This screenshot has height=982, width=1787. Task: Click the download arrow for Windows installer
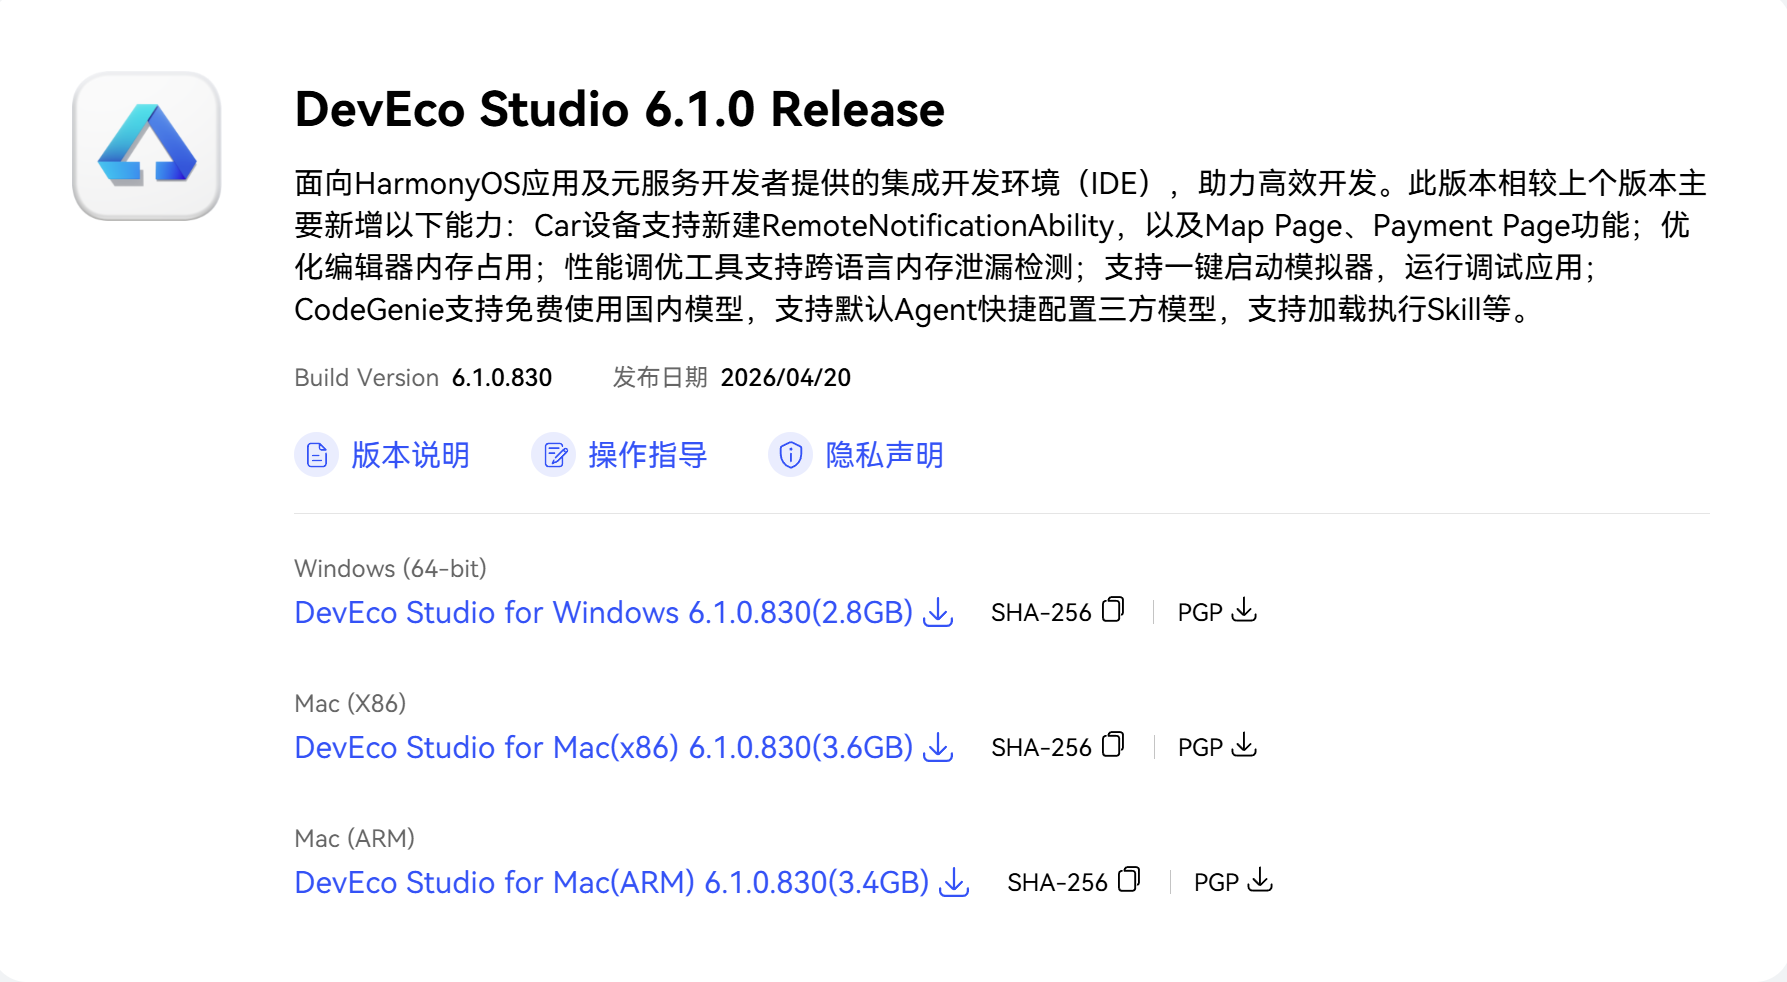(938, 612)
